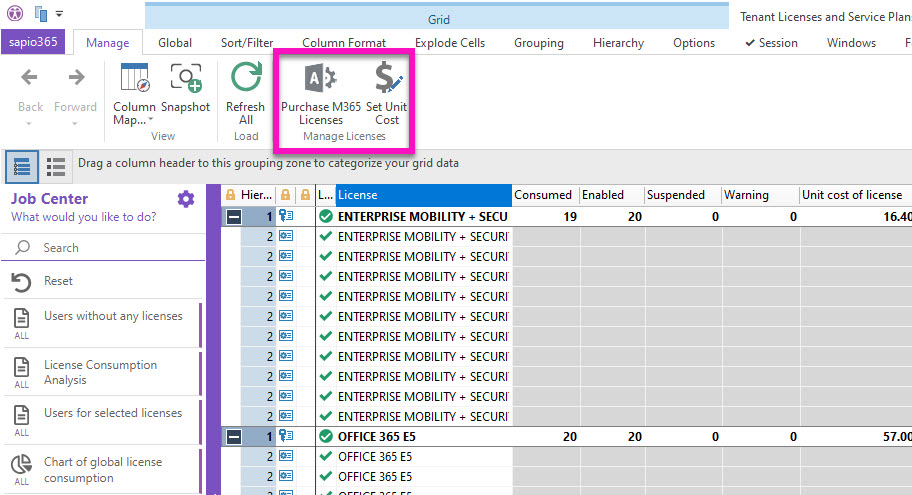Image resolution: width=912 pixels, height=495 pixels.
Task: Open the Sort/Filter ribbon tab
Action: (x=247, y=42)
